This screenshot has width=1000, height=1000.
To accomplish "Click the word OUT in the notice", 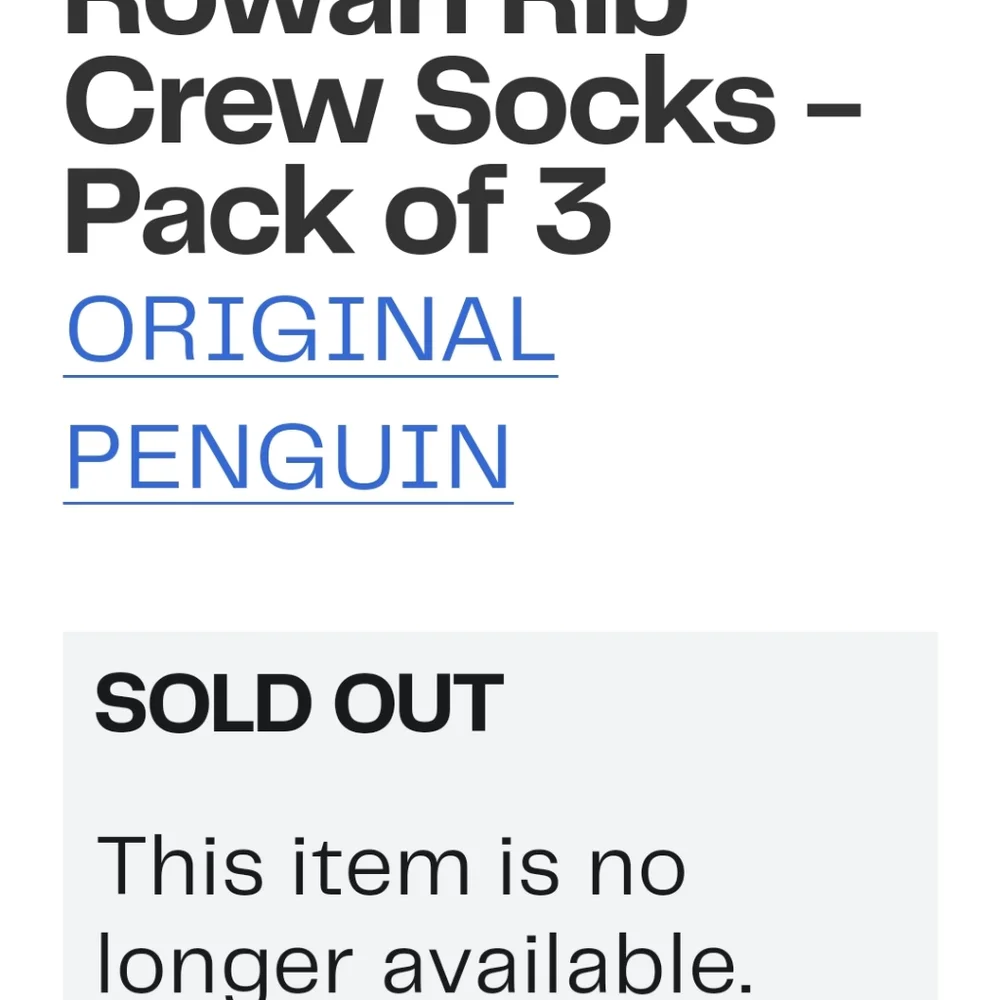I will pyautogui.click(x=419, y=702).
